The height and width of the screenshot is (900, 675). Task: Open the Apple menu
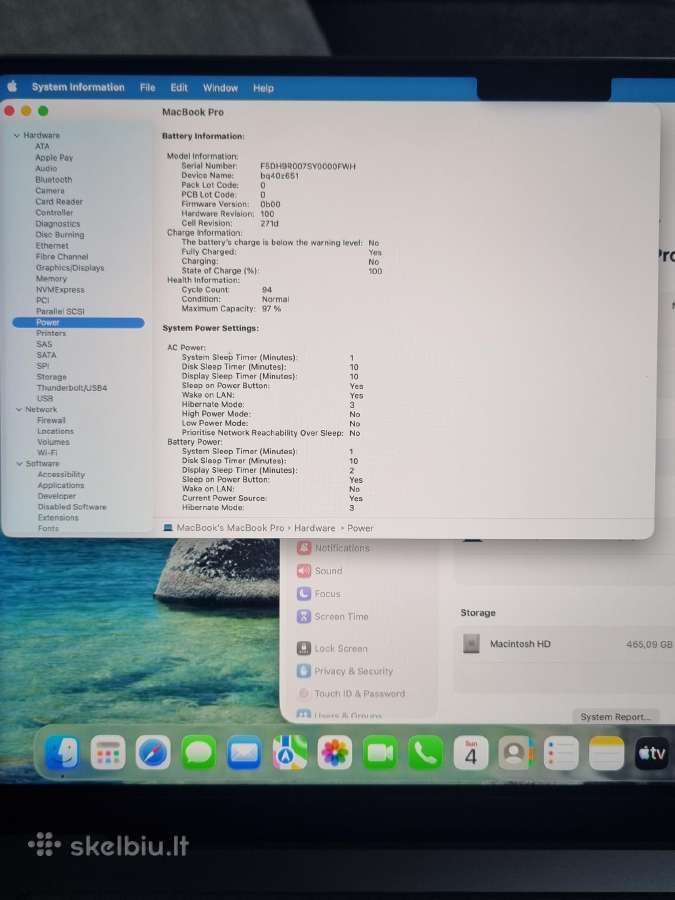(x=12, y=87)
